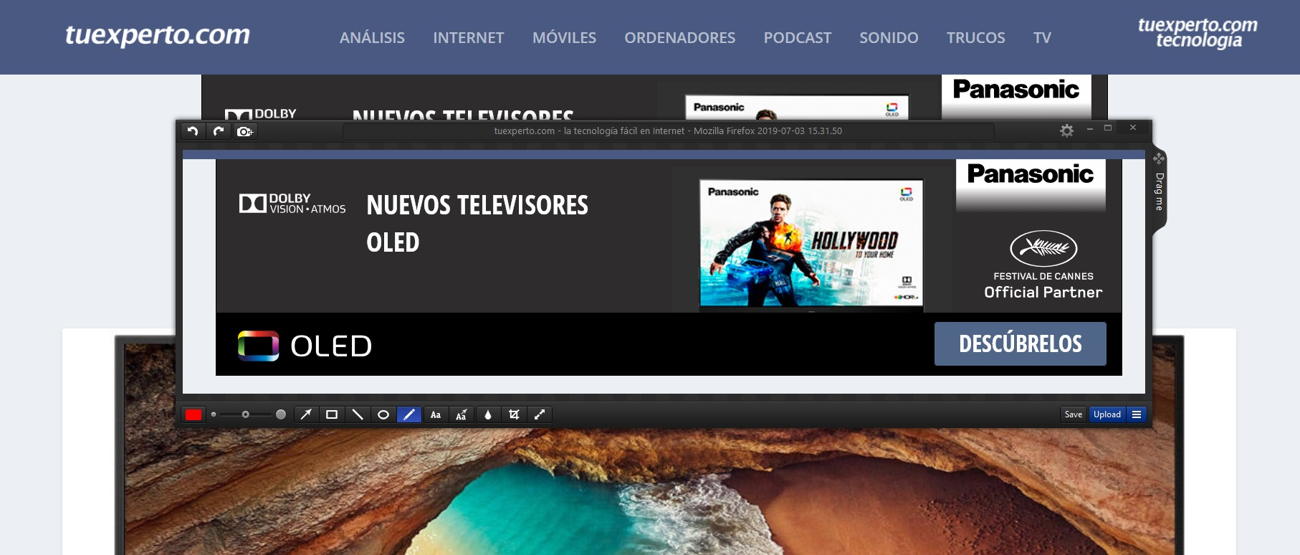Screen dimensions: 1300x555
Task: Open the red color swatch picker
Action: point(193,415)
